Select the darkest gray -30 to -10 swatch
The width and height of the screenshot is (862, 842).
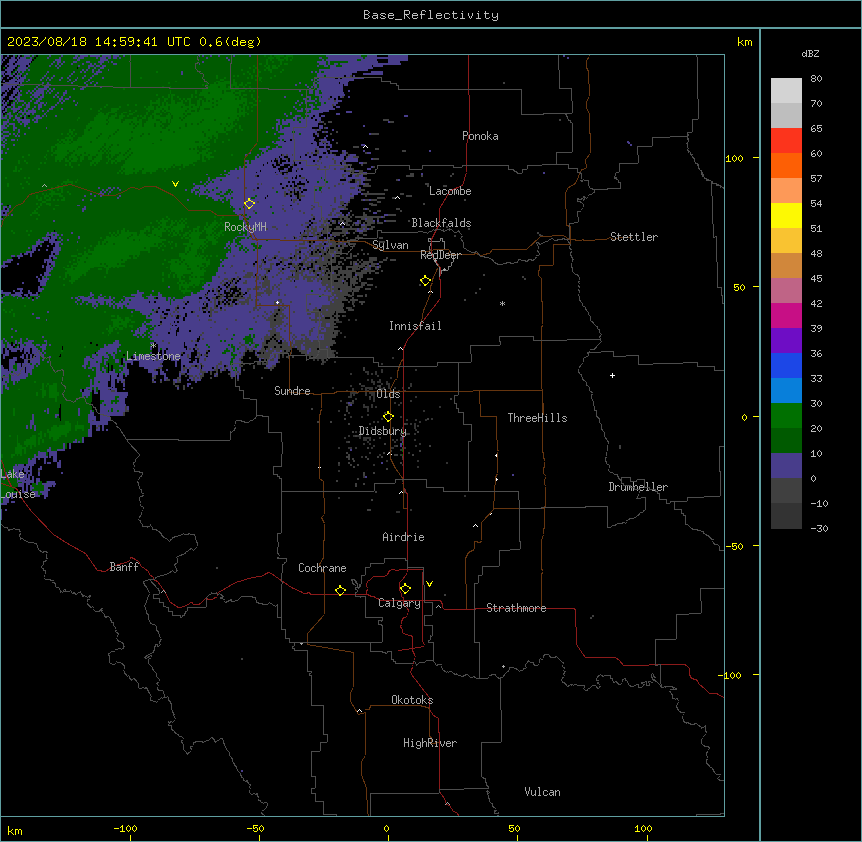click(x=786, y=516)
